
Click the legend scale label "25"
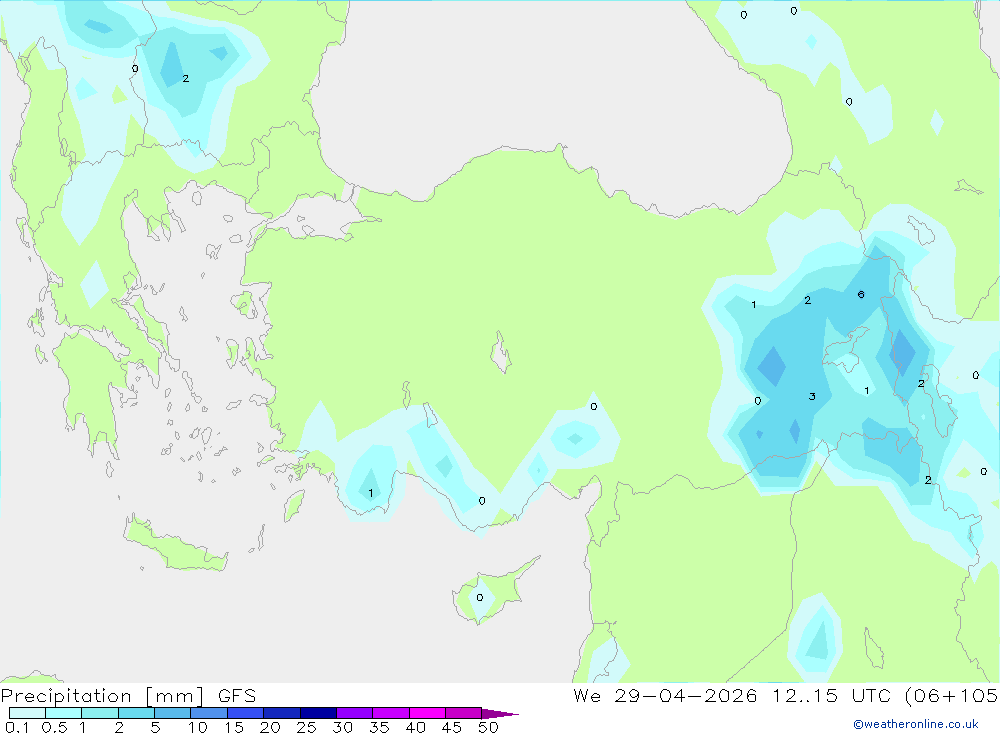(307, 727)
